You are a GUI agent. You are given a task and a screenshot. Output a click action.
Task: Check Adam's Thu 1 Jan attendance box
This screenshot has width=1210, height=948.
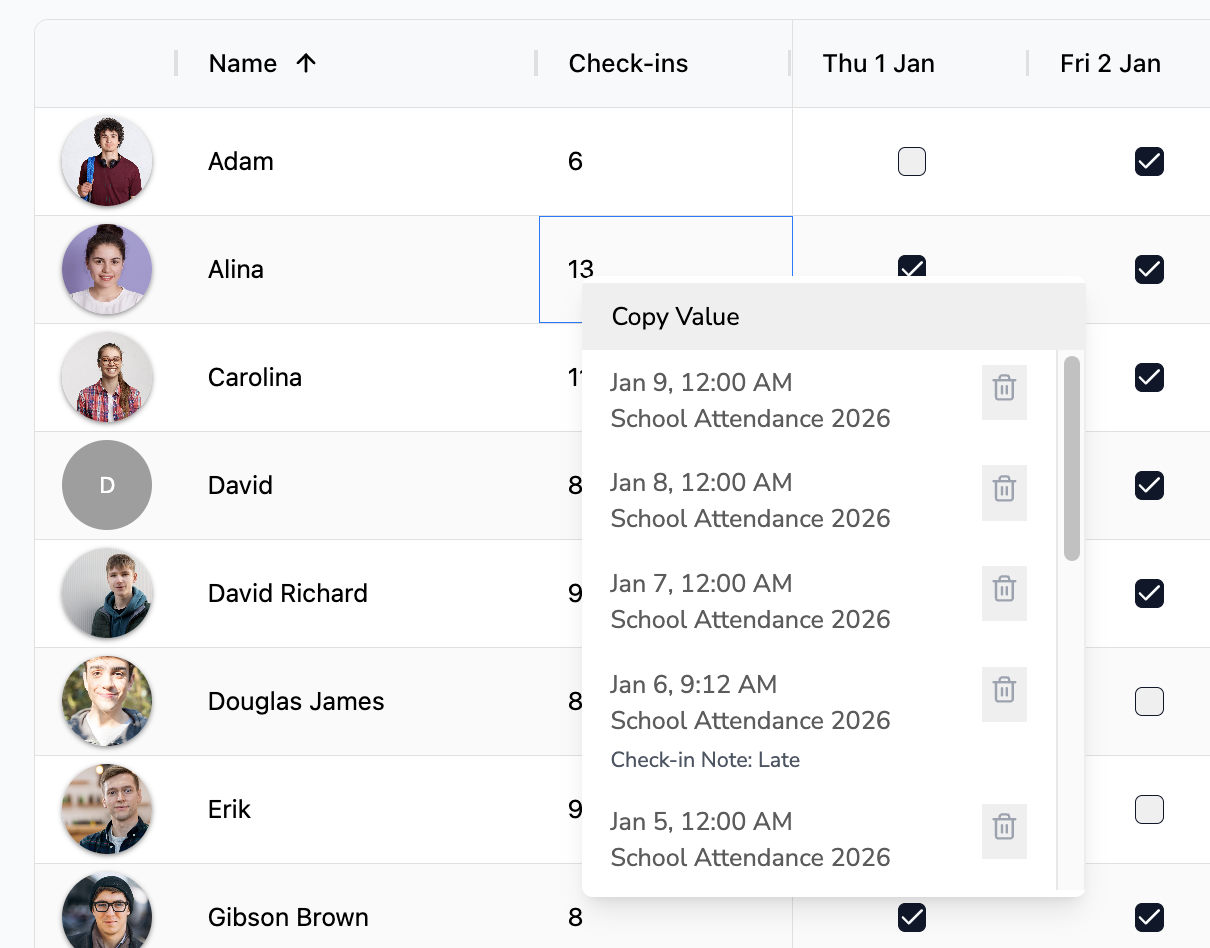coord(911,161)
